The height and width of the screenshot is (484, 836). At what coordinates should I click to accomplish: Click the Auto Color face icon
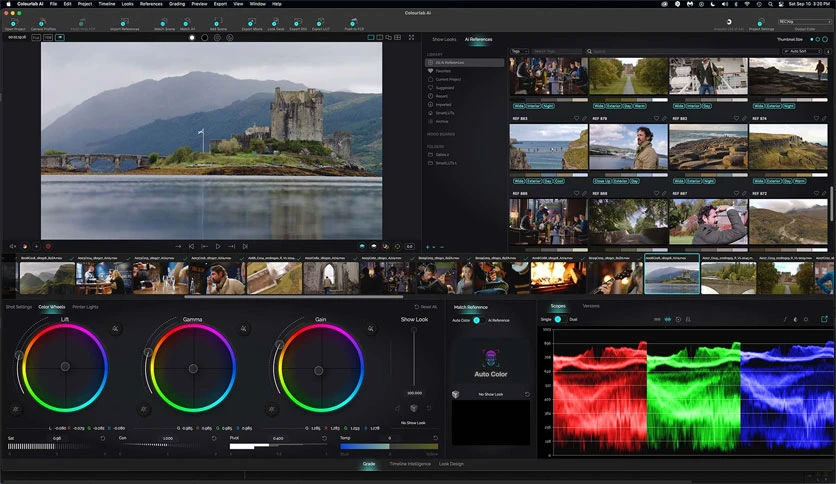(491, 358)
